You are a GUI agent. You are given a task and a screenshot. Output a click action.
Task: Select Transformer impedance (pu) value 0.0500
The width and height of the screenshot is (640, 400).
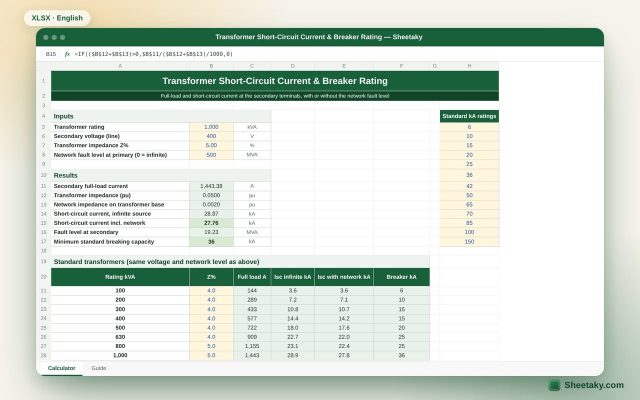coord(211,195)
